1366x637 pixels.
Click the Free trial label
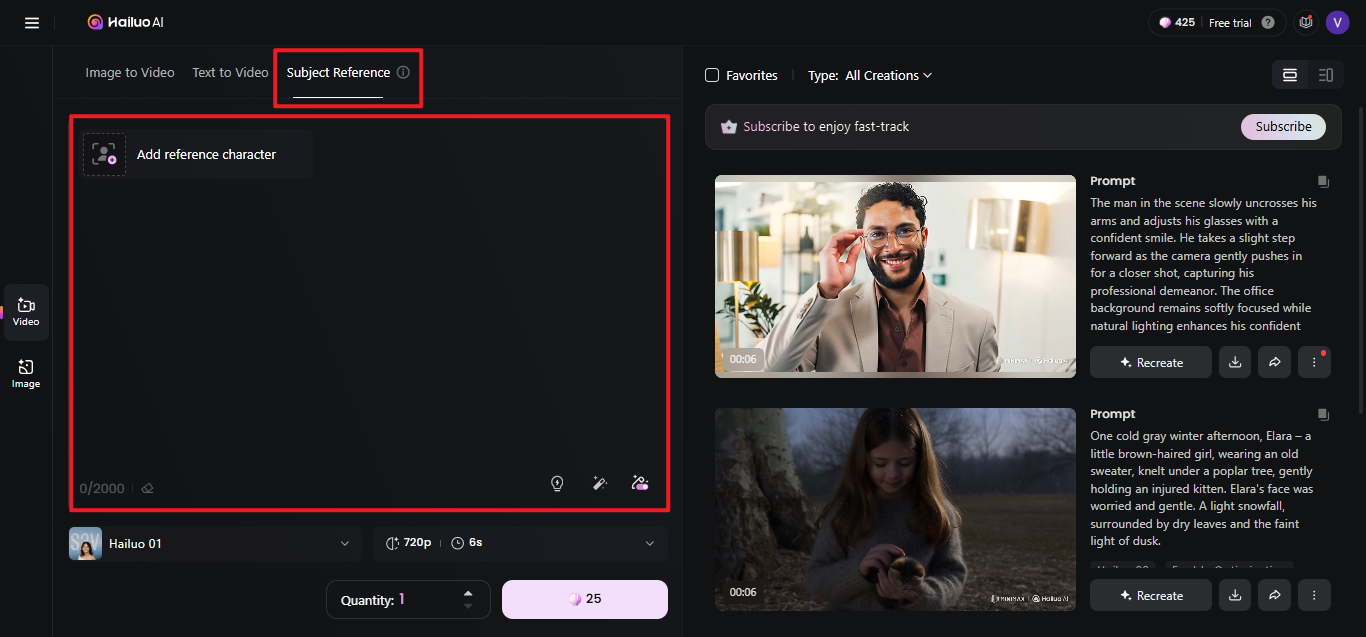[1230, 23]
